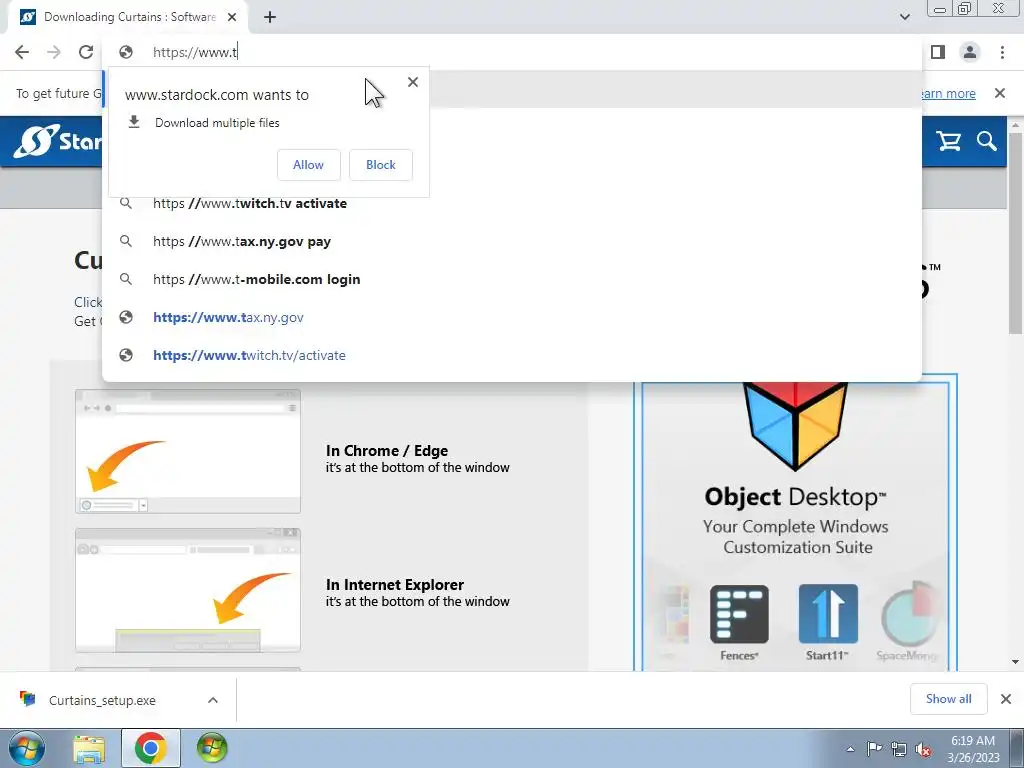The height and width of the screenshot is (768, 1024).
Task: Click the Windows orb taskbar program icon
Action: pos(212,748)
